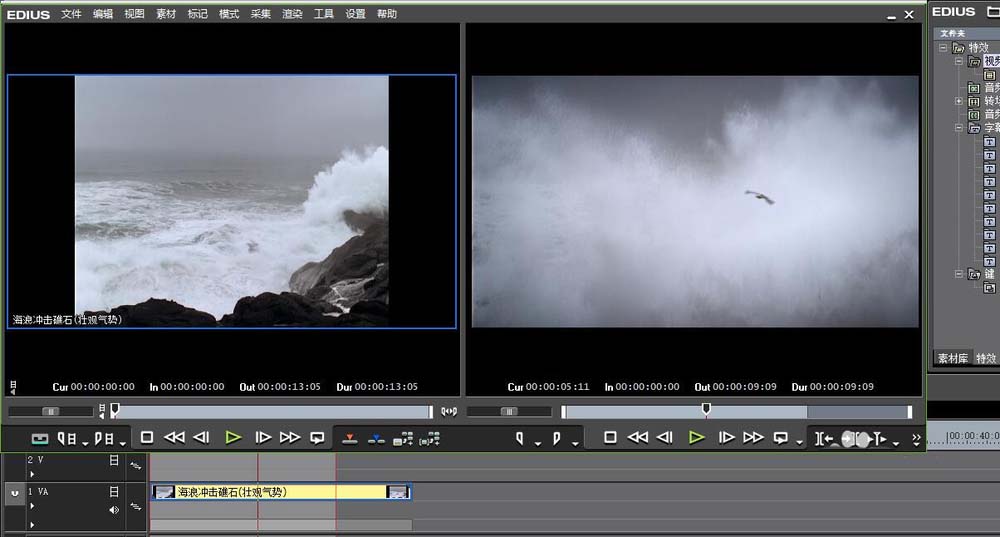Toggle the 2 V track lock icon
This screenshot has width=1000, height=537.
[114, 460]
